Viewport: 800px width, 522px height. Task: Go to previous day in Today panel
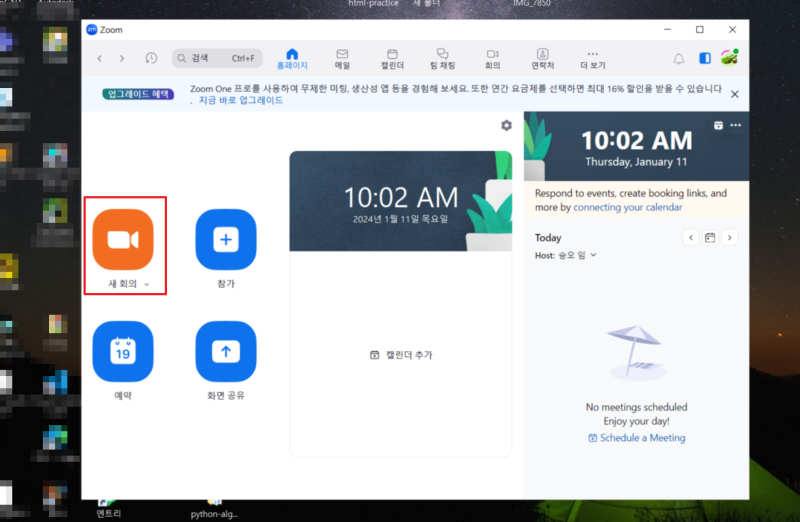(691, 237)
